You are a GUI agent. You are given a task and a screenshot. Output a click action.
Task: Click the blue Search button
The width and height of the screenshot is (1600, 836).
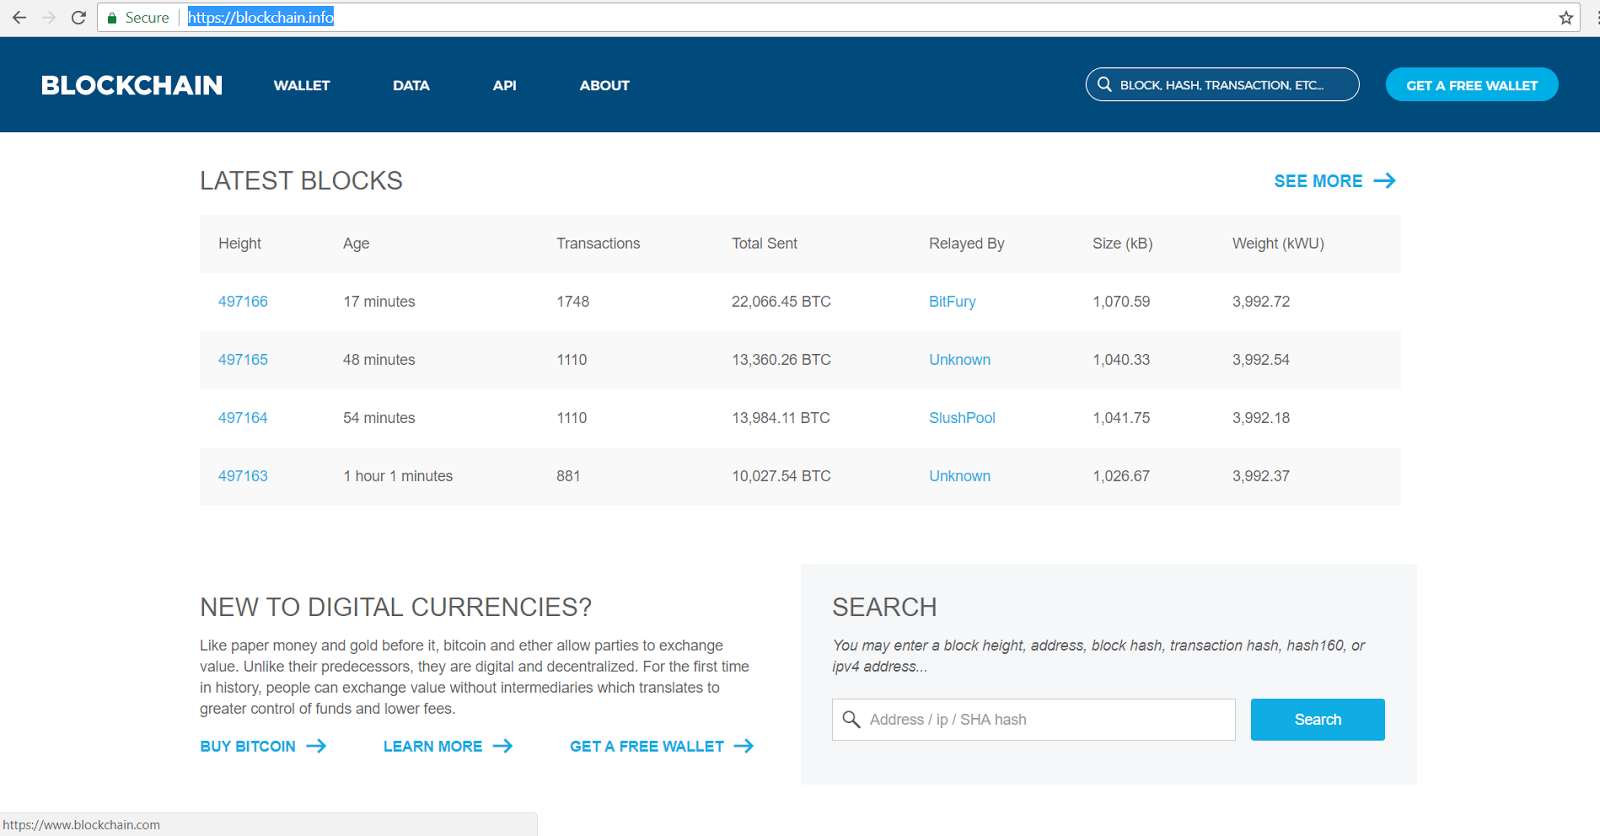(1318, 720)
